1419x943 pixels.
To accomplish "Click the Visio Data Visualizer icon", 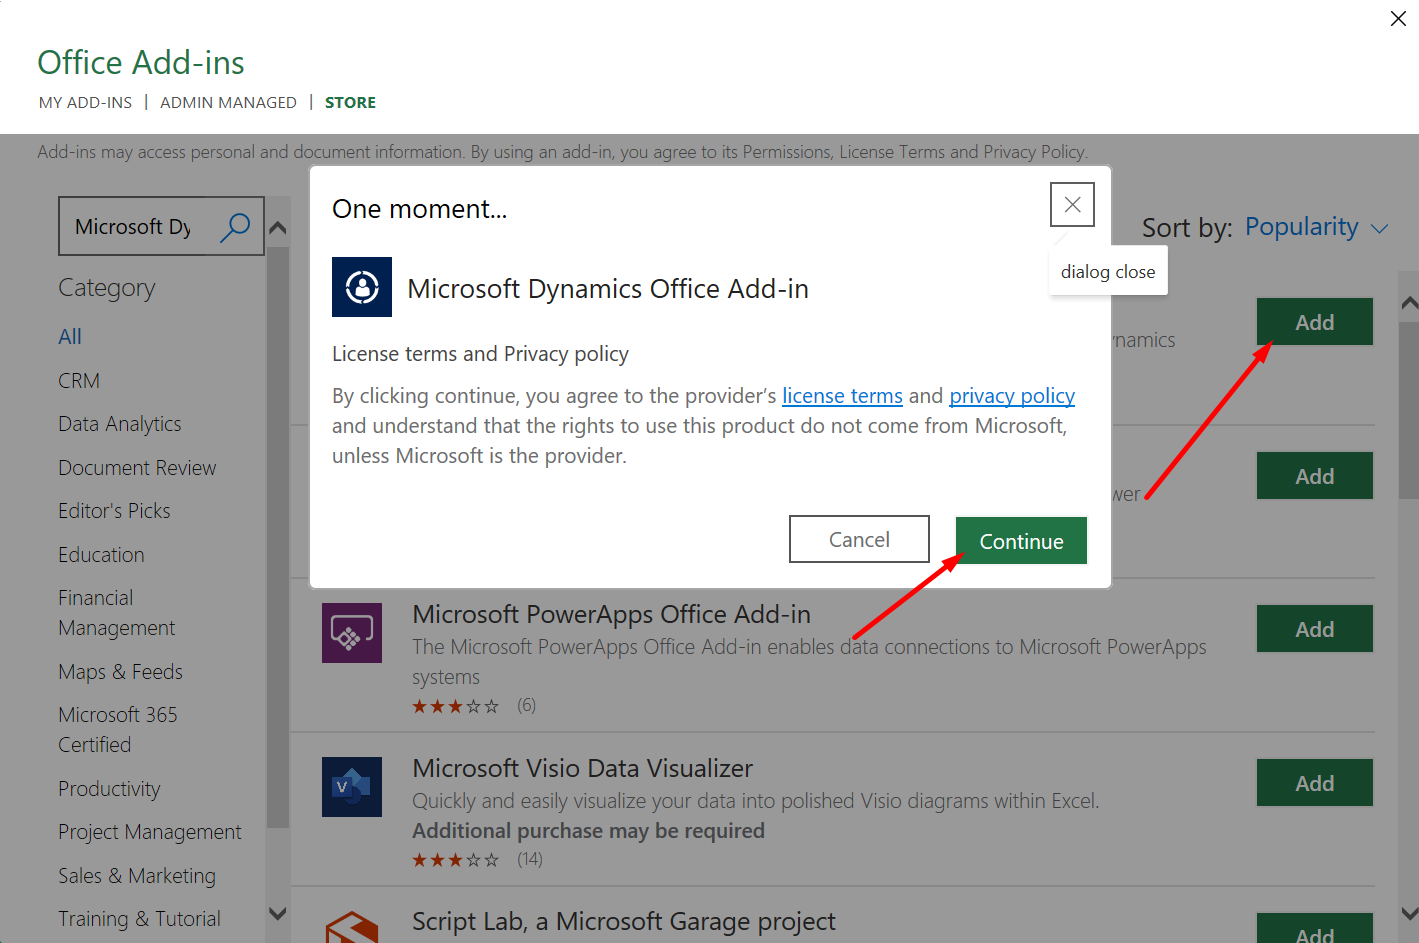I will click(352, 787).
